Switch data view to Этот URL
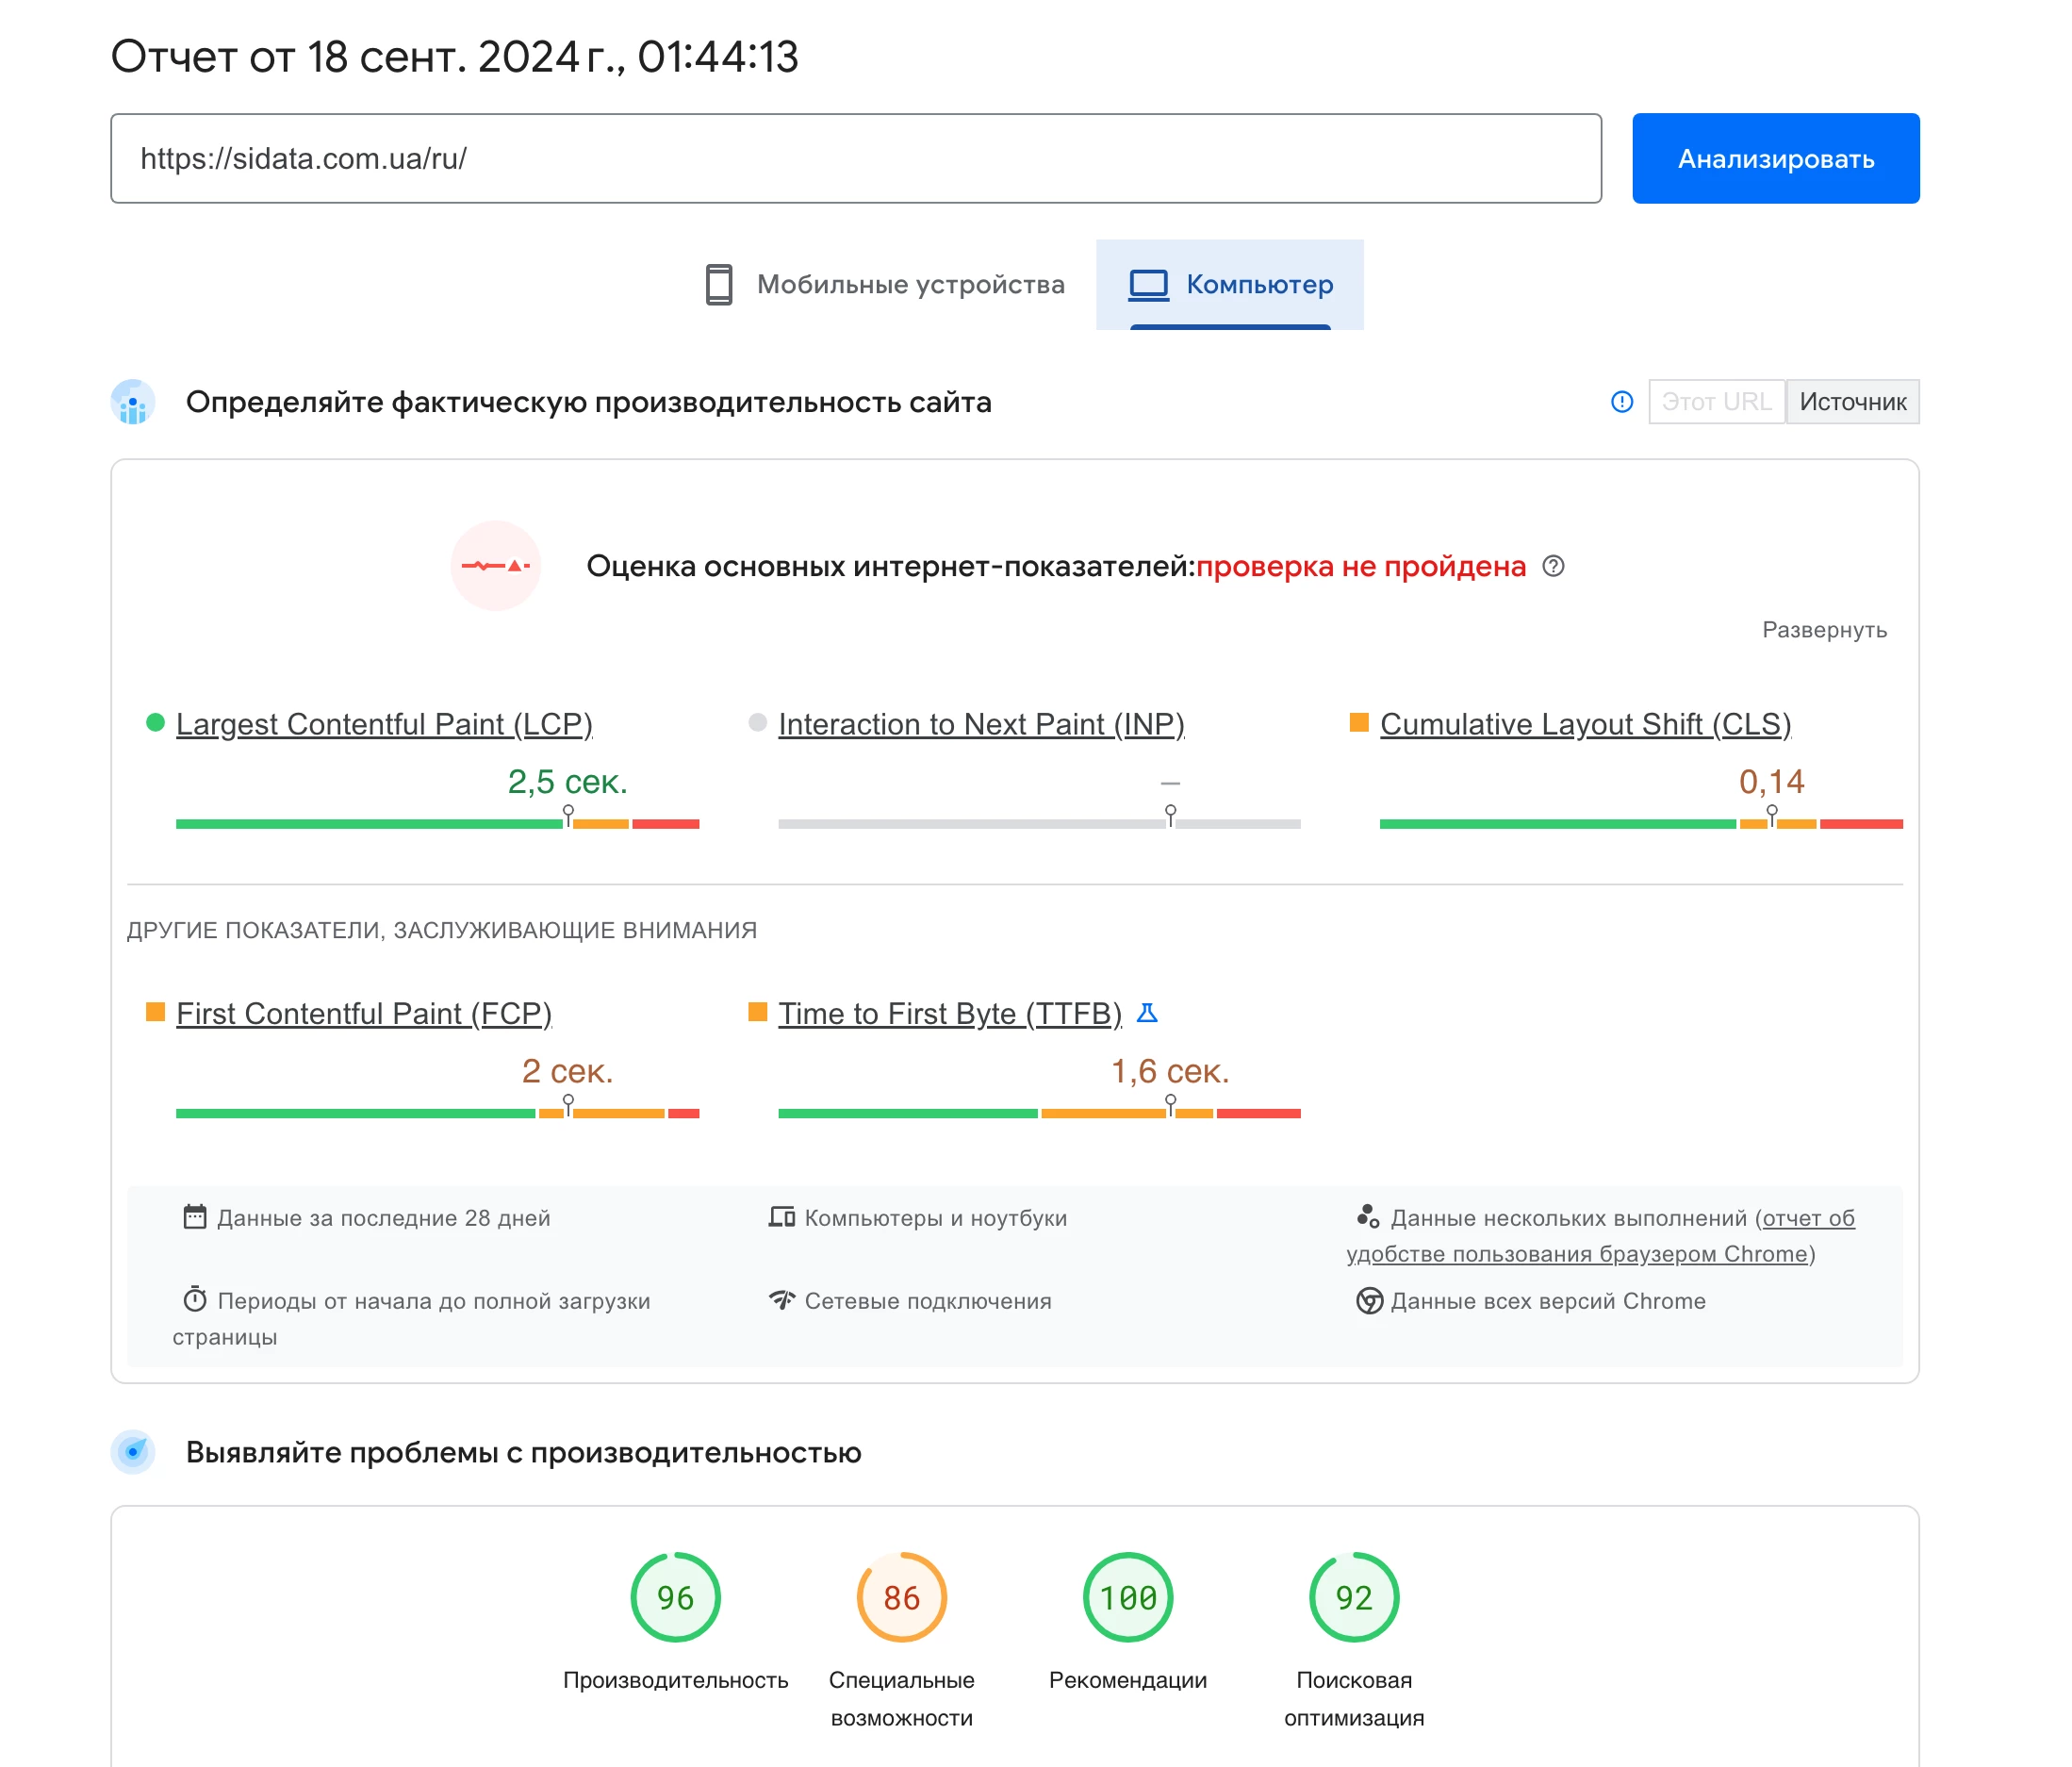 coord(1716,401)
